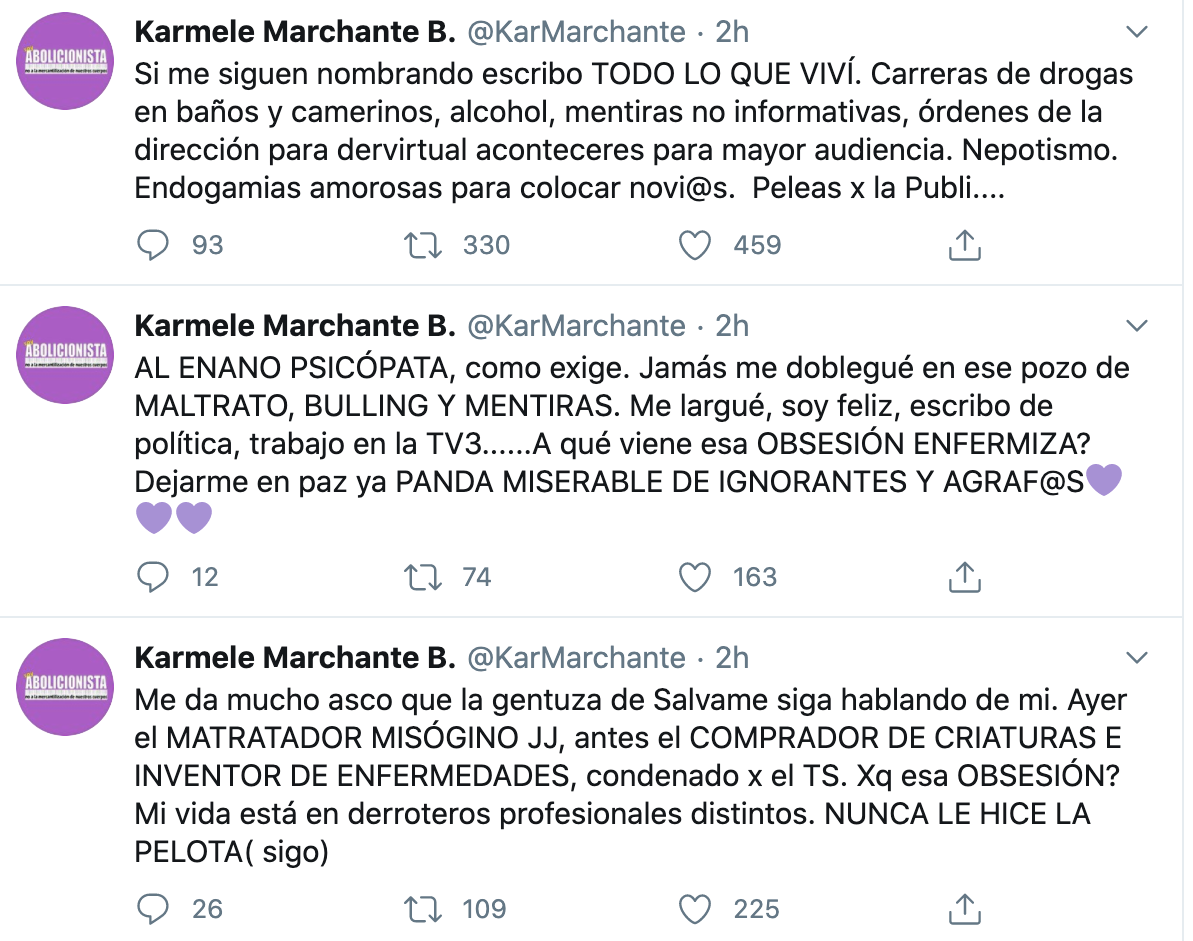
Task: Like the tweet with 163 likes
Action: coord(695,576)
